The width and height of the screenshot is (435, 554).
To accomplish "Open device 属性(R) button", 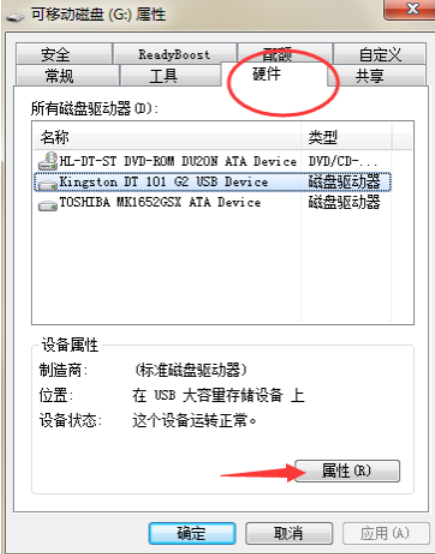I will tap(347, 471).
